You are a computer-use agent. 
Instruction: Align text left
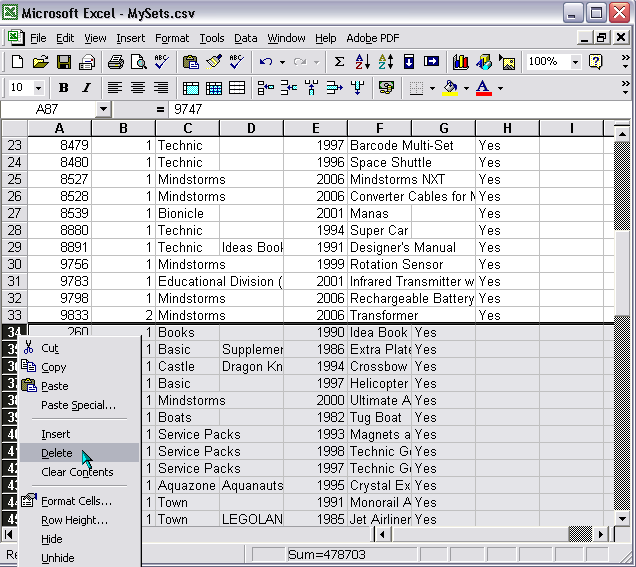(115, 88)
